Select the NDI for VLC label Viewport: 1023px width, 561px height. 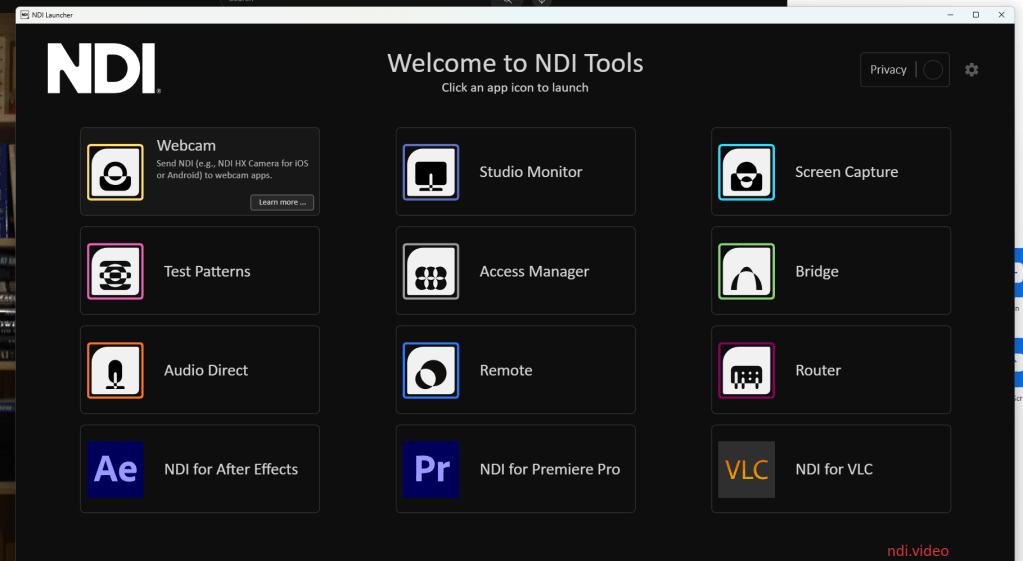[x=834, y=470]
